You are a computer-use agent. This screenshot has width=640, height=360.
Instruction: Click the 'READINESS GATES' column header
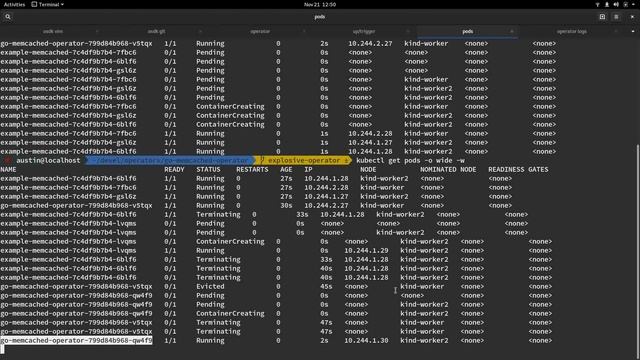coord(518,169)
